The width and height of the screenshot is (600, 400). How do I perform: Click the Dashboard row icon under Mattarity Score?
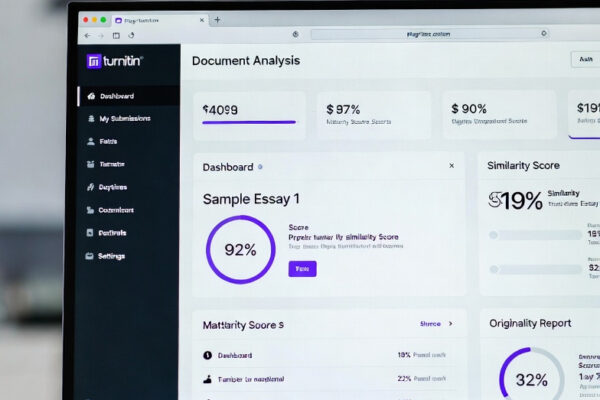click(x=207, y=355)
